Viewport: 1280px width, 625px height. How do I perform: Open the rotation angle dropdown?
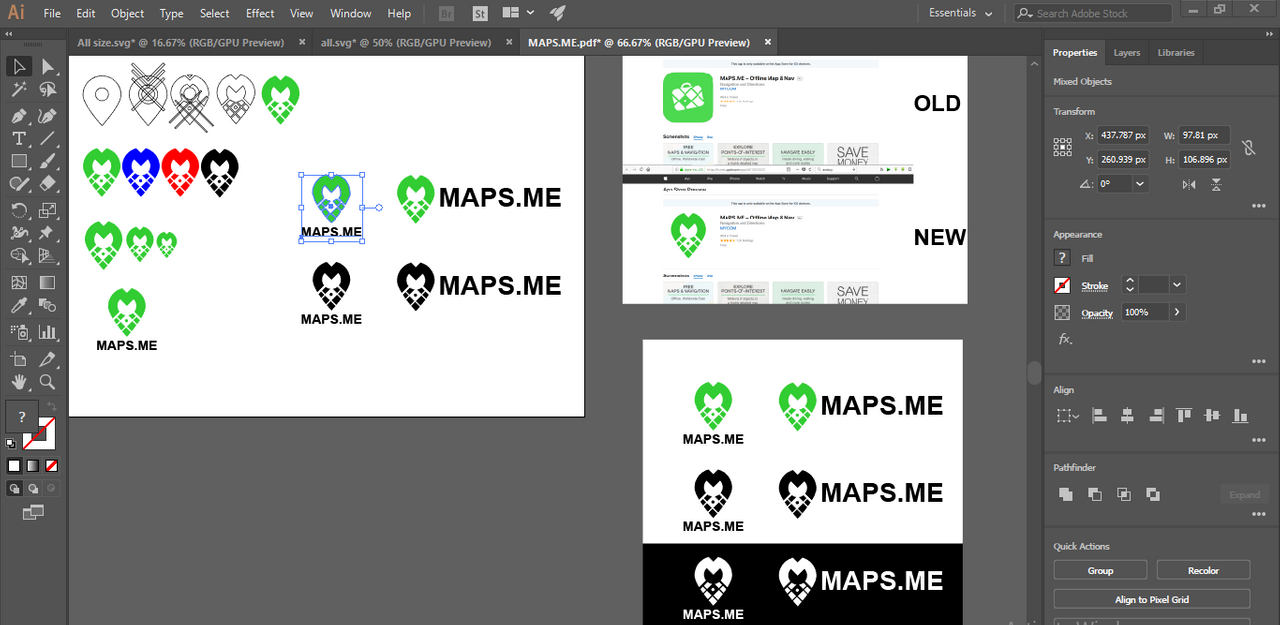(x=1140, y=184)
